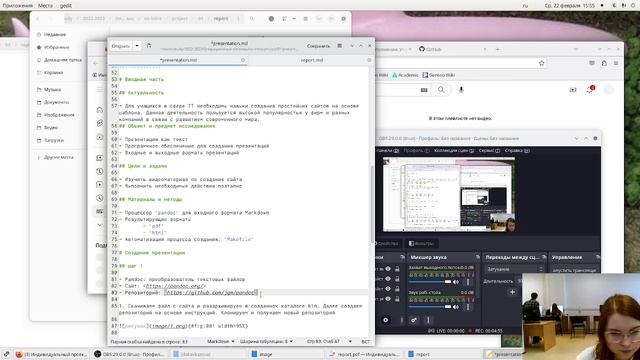Click the github.com/jgm/pandoc link on line 83
The image size is (640, 360).
coord(210,293)
